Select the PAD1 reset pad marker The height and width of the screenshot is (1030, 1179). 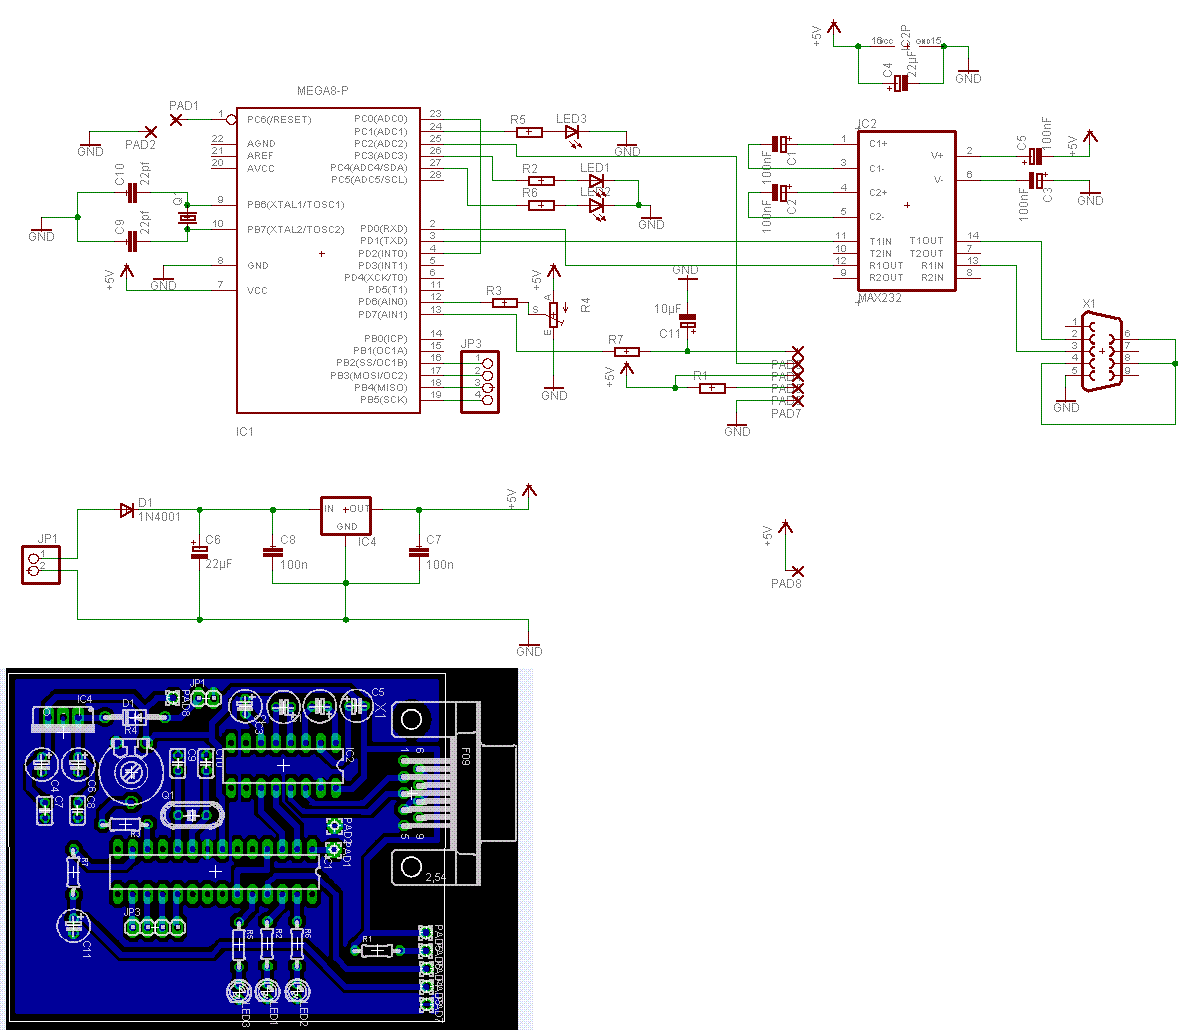click(176, 120)
